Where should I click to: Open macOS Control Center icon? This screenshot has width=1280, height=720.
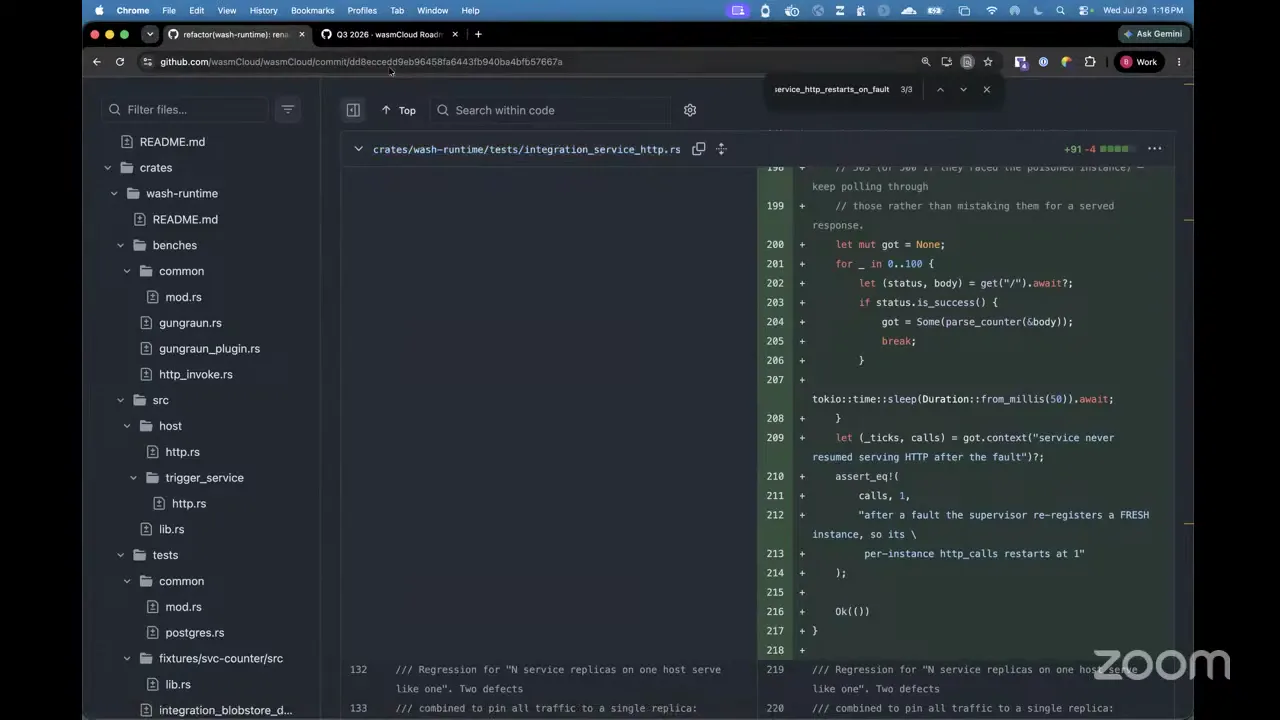[1083, 10]
